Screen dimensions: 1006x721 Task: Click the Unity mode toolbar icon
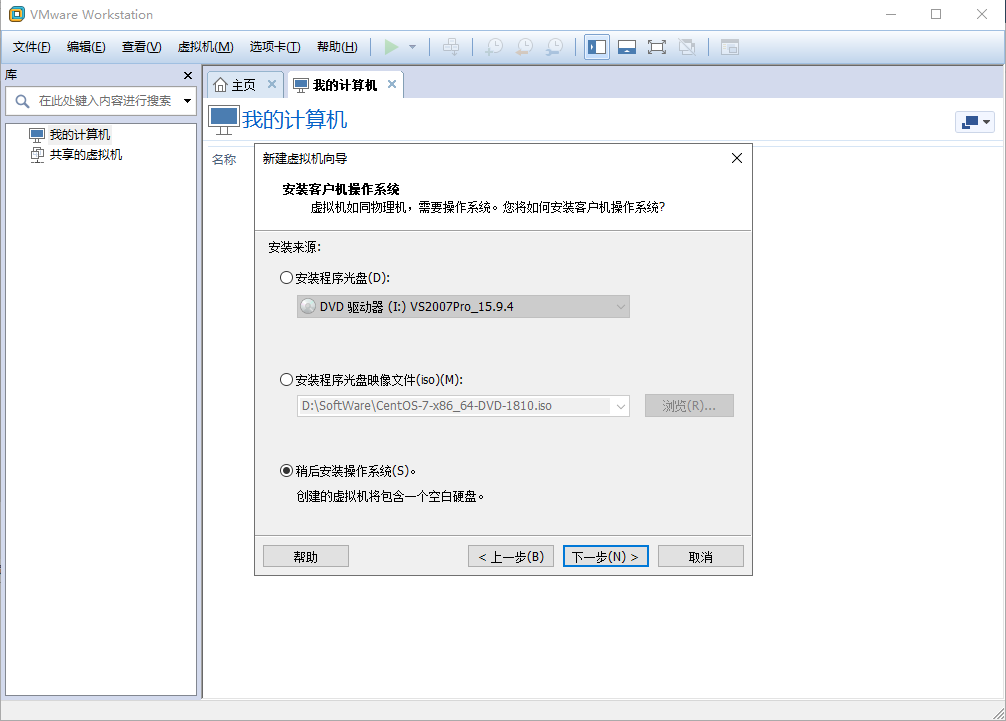(687, 47)
